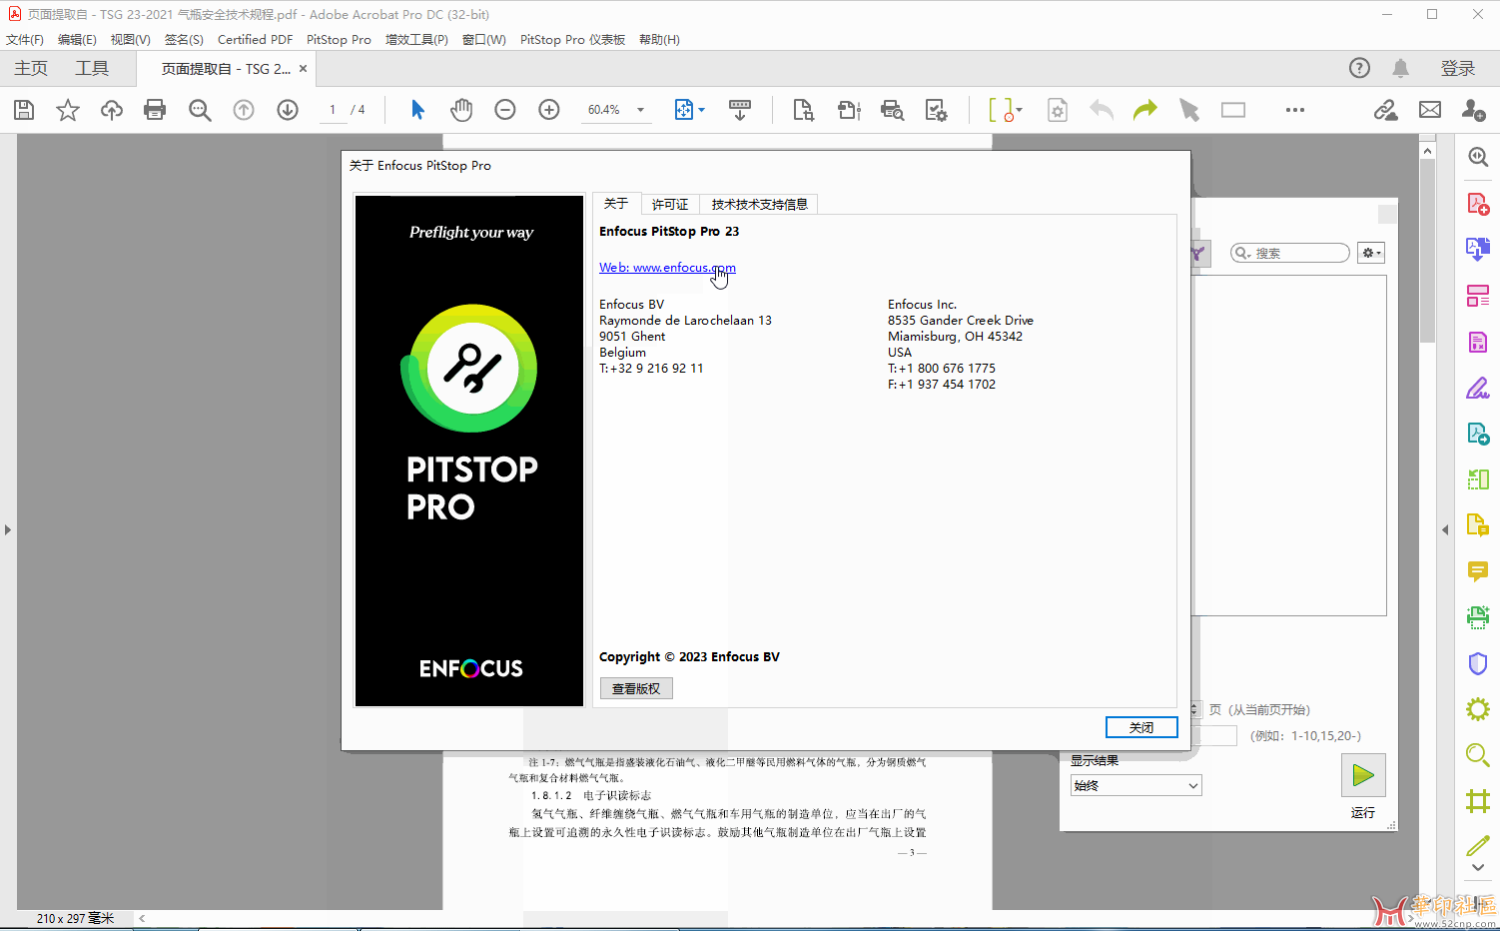Expand the left navigation pane arrow
The image size is (1500, 931).
pyautogui.click(x=8, y=530)
